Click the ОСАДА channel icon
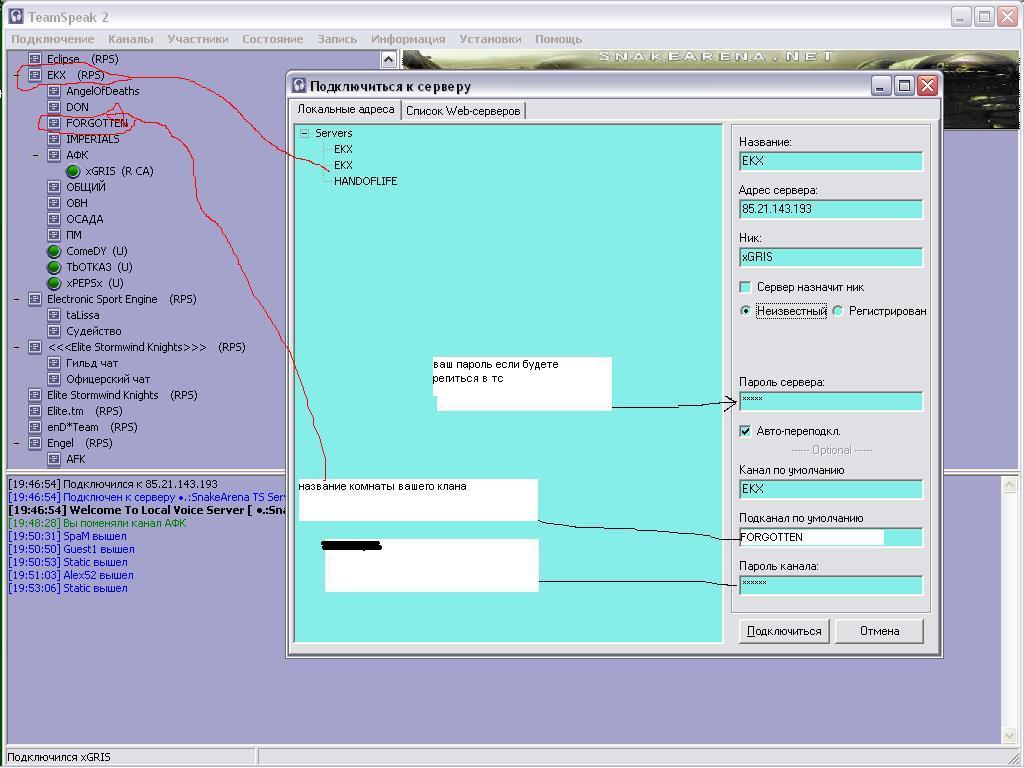Viewport: 1024px width, 768px height. click(54, 219)
